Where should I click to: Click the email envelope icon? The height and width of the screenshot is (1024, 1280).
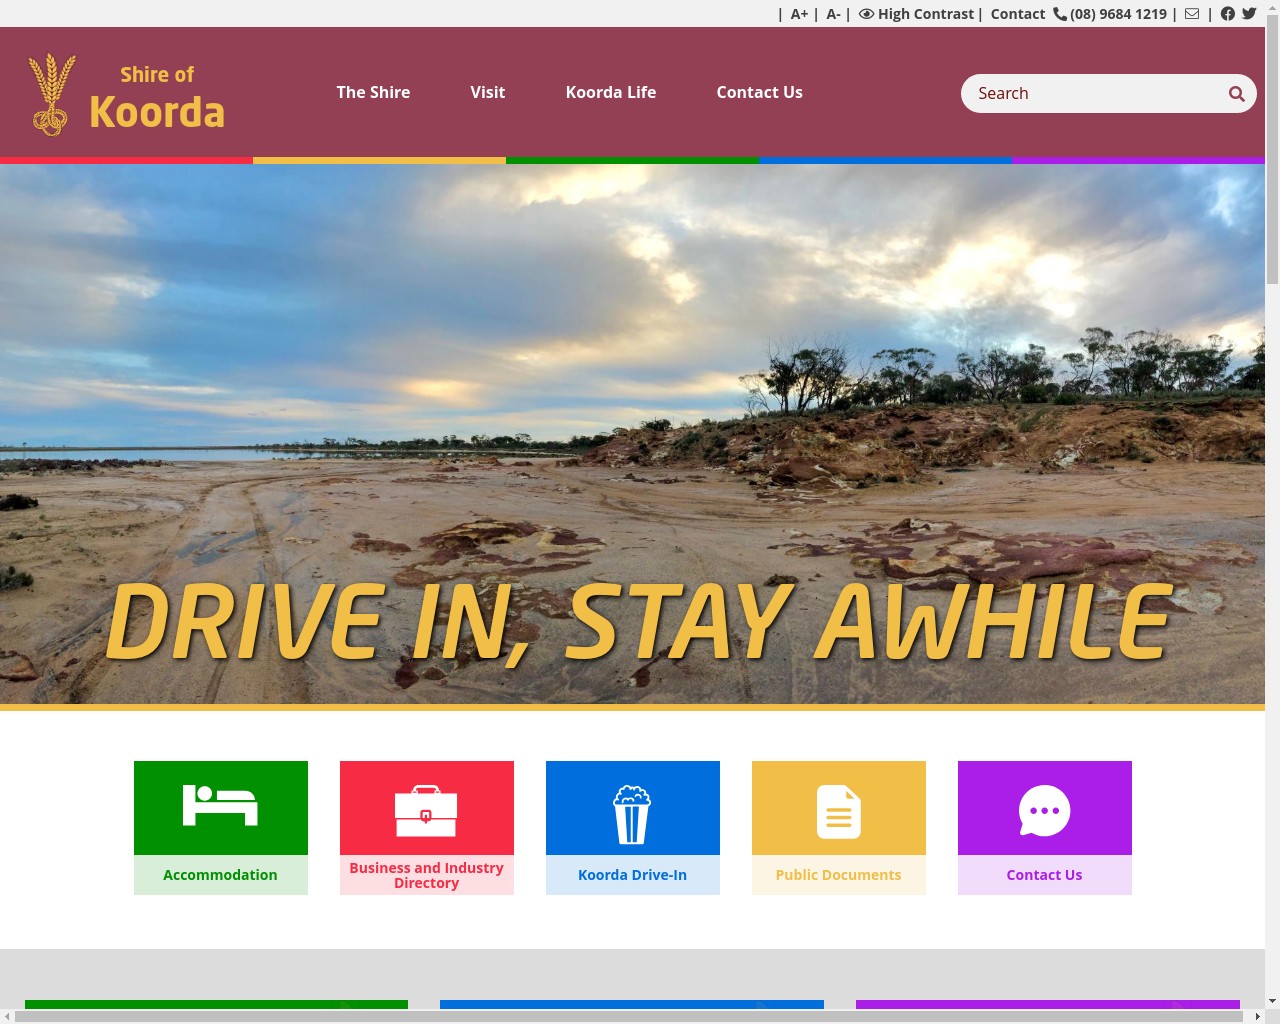pos(1192,14)
